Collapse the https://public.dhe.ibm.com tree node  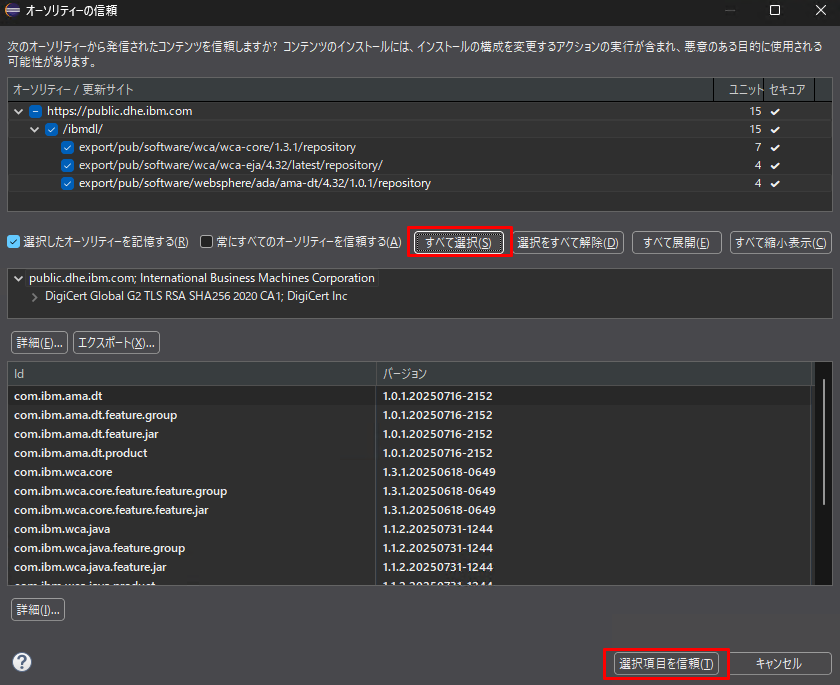click(19, 111)
